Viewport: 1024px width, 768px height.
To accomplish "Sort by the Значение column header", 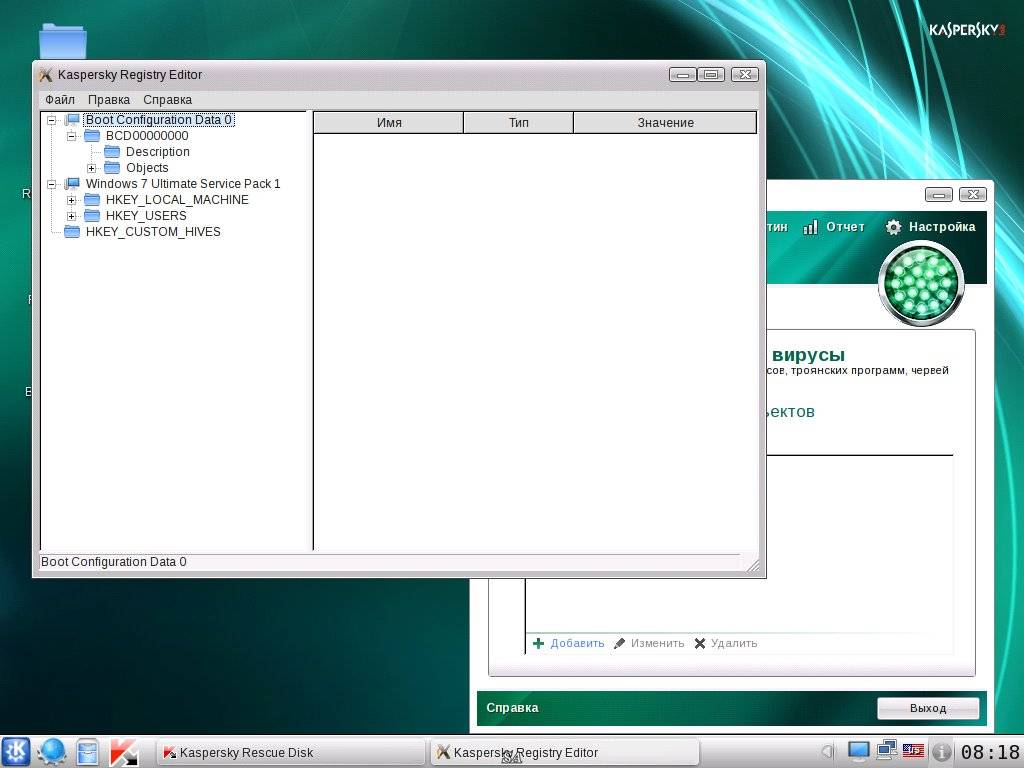I will pyautogui.click(x=665, y=123).
